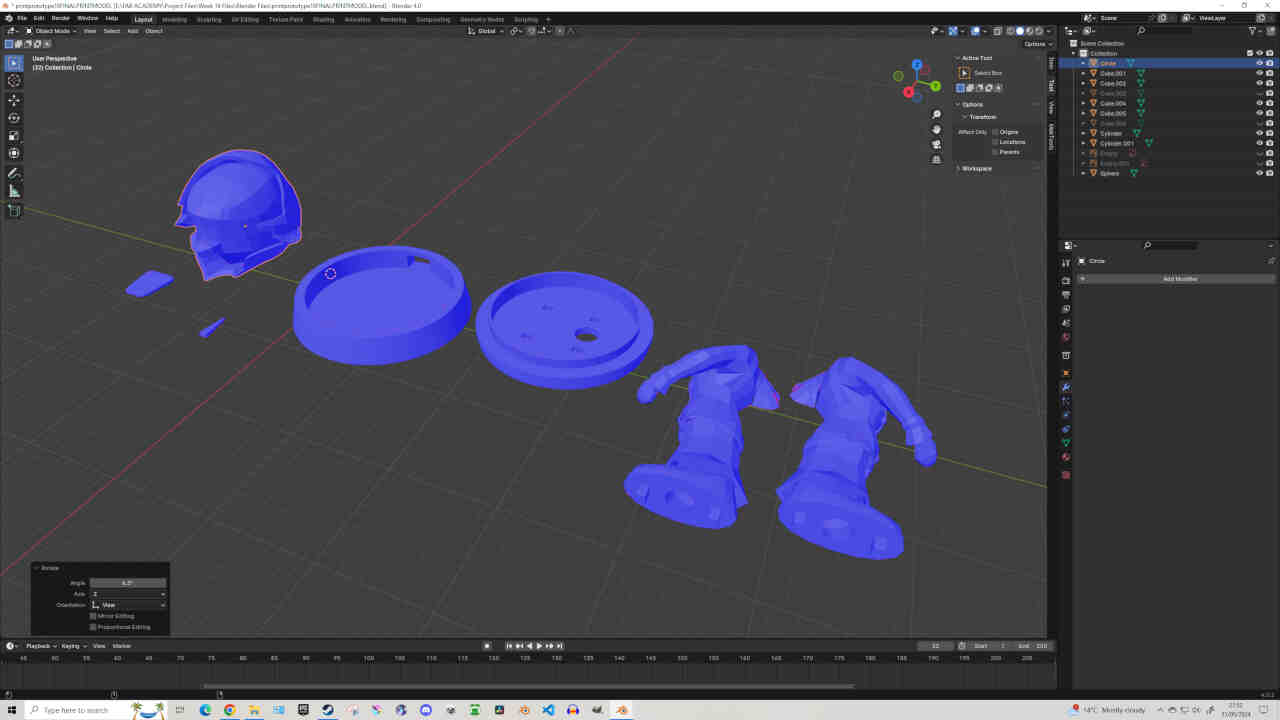
Task: Switch to the Shading workspace tab
Action: [x=323, y=19]
